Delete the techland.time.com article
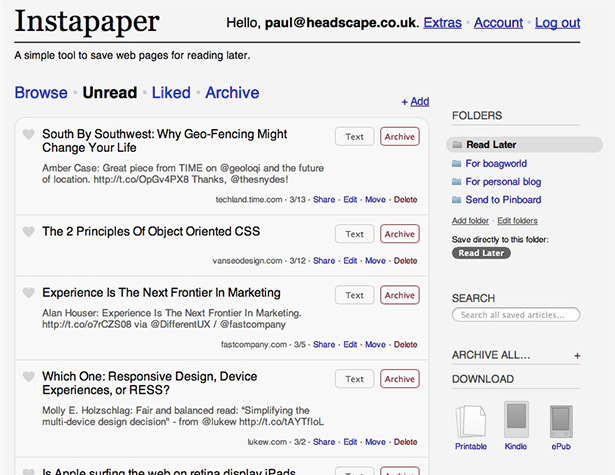This screenshot has height=475, width=615. pyautogui.click(x=406, y=200)
